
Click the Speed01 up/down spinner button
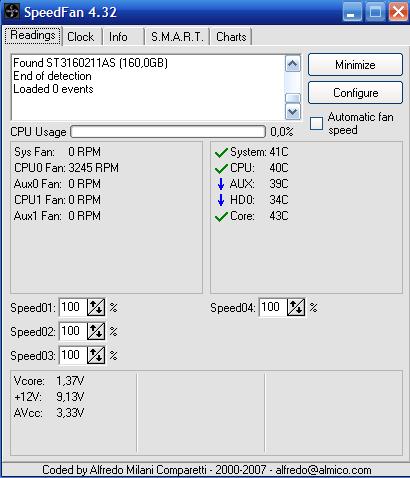point(96,307)
